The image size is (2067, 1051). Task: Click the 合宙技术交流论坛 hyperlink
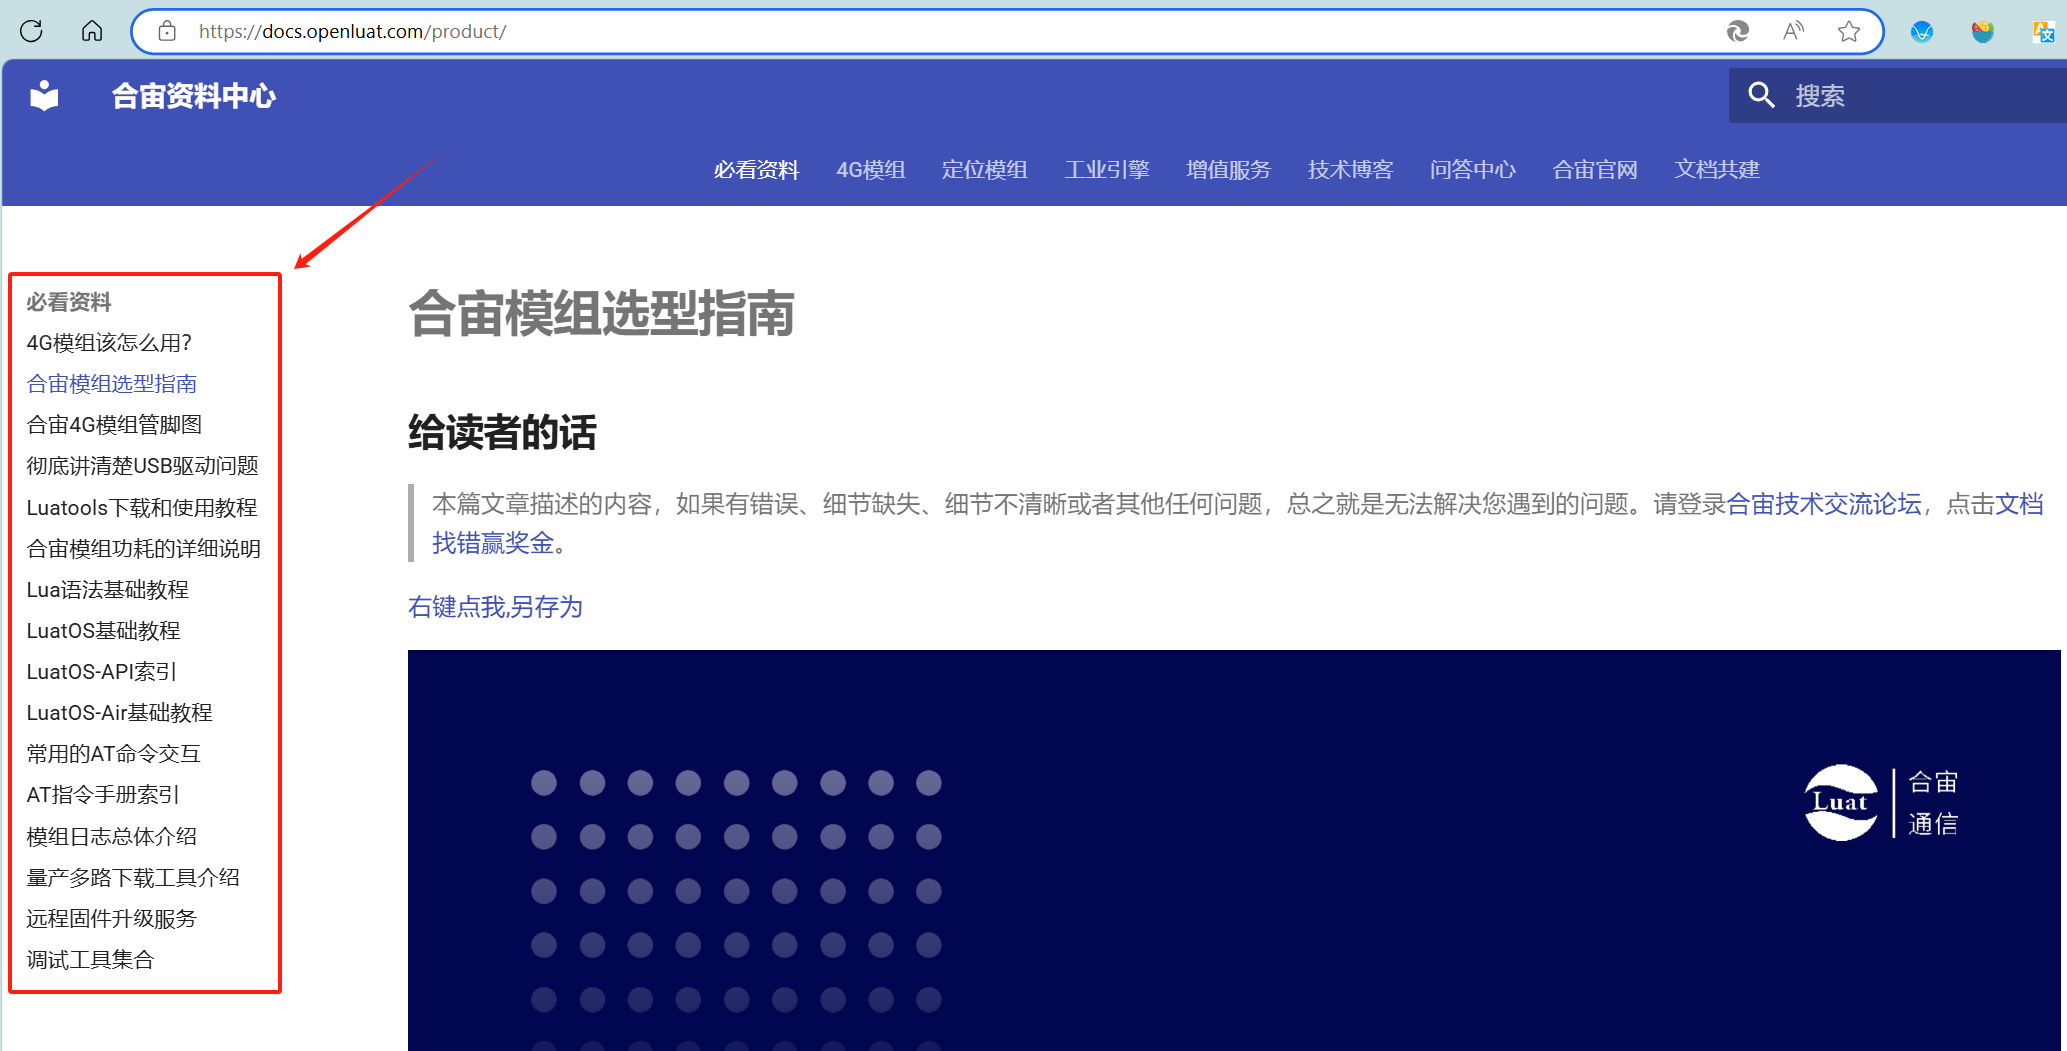[1824, 504]
